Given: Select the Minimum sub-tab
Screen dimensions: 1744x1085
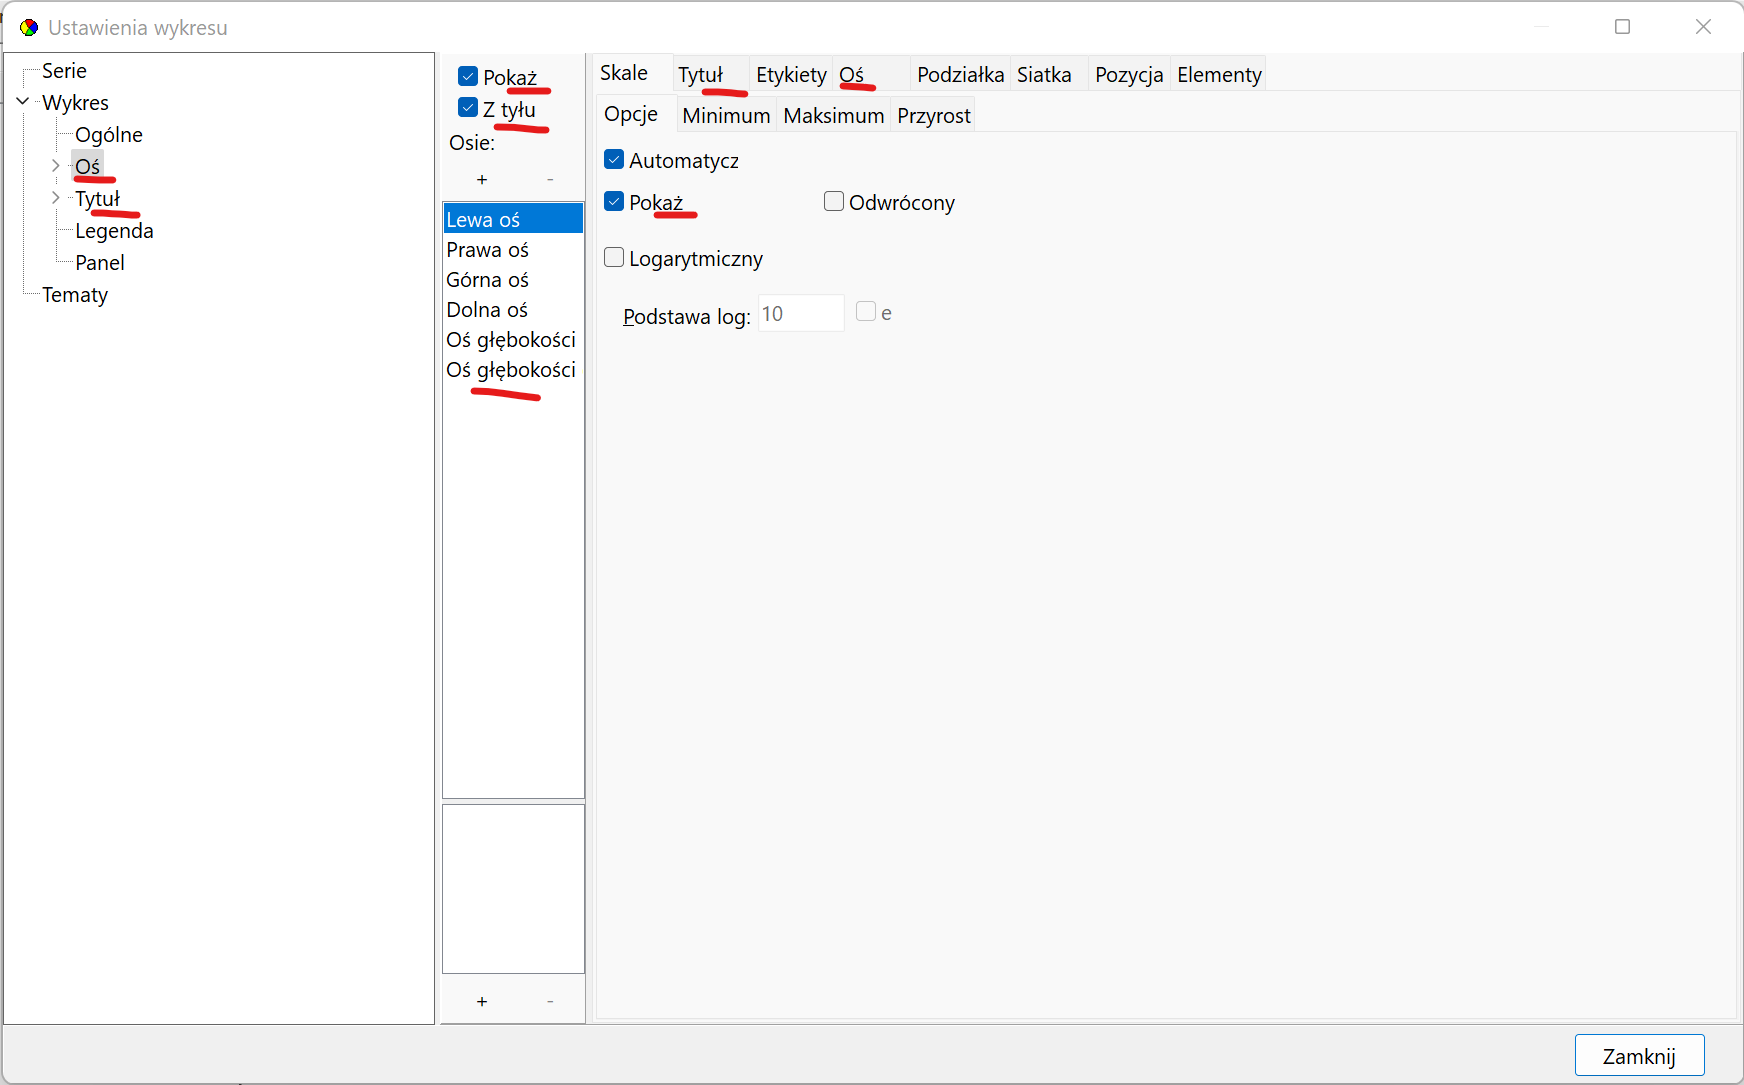Looking at the screenshot, I should (x=726, y=115).
